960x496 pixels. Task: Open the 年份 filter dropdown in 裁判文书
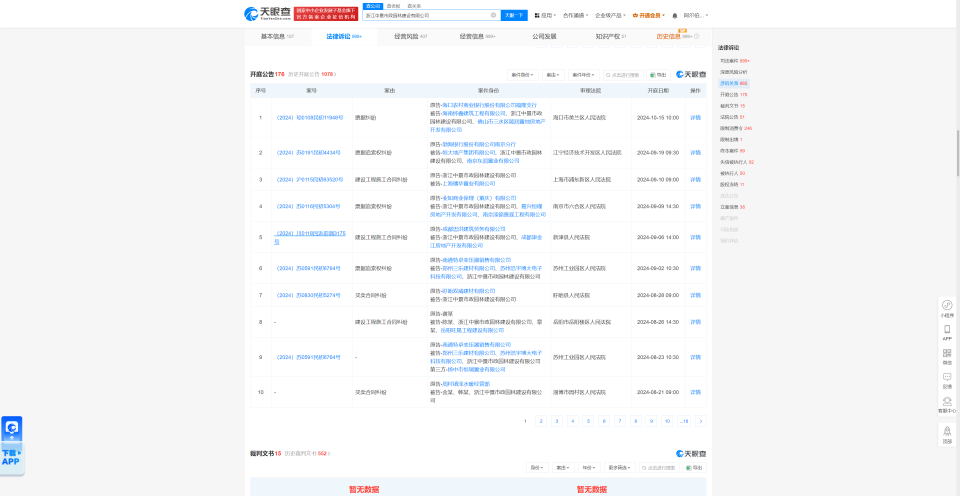(588, 468)
